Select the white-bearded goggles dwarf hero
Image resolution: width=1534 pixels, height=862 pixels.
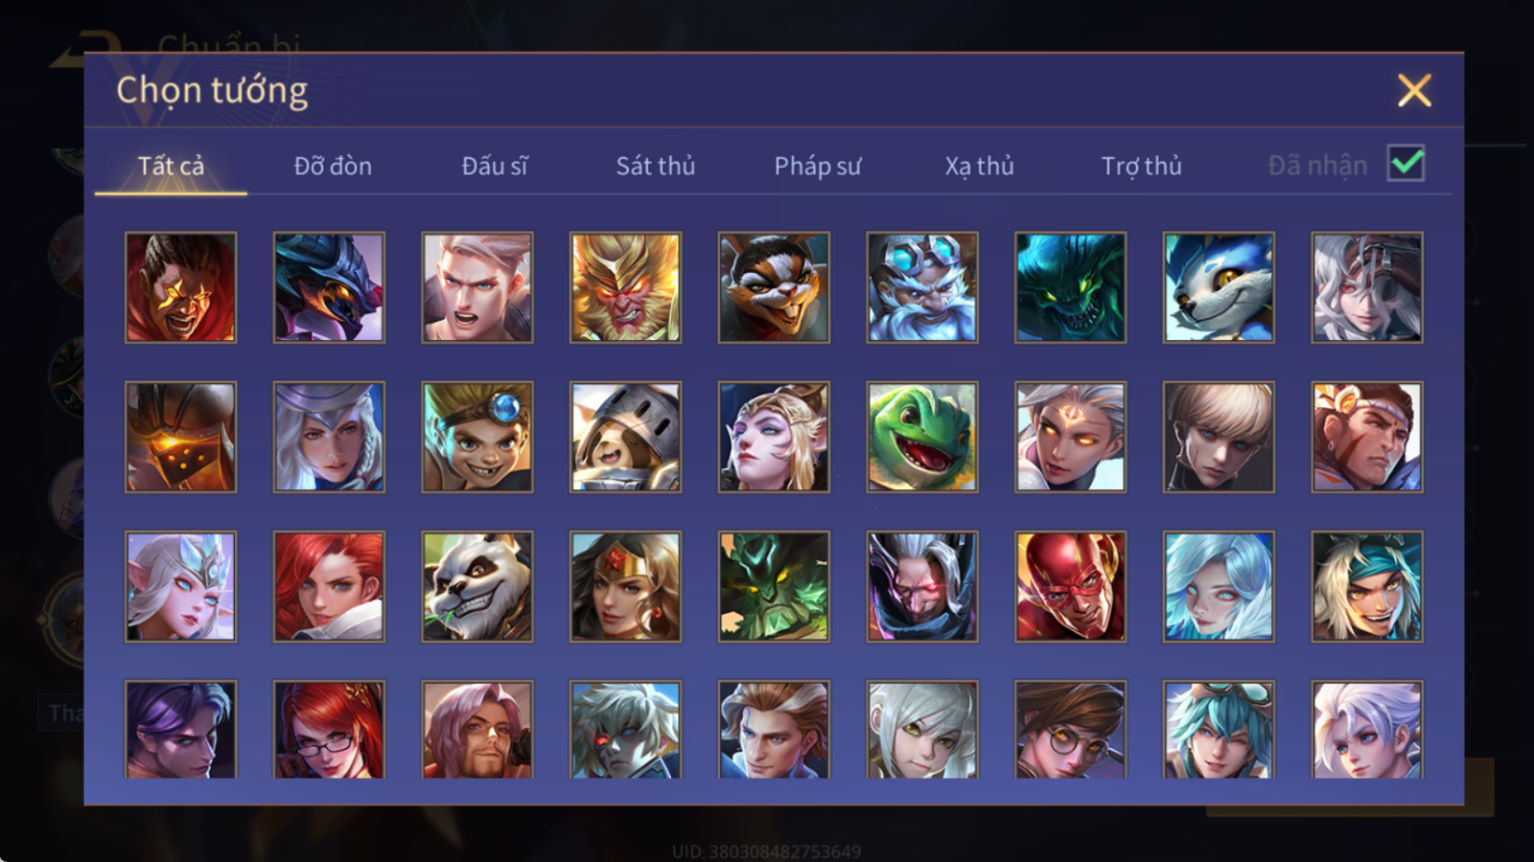[x=922, y=287]
